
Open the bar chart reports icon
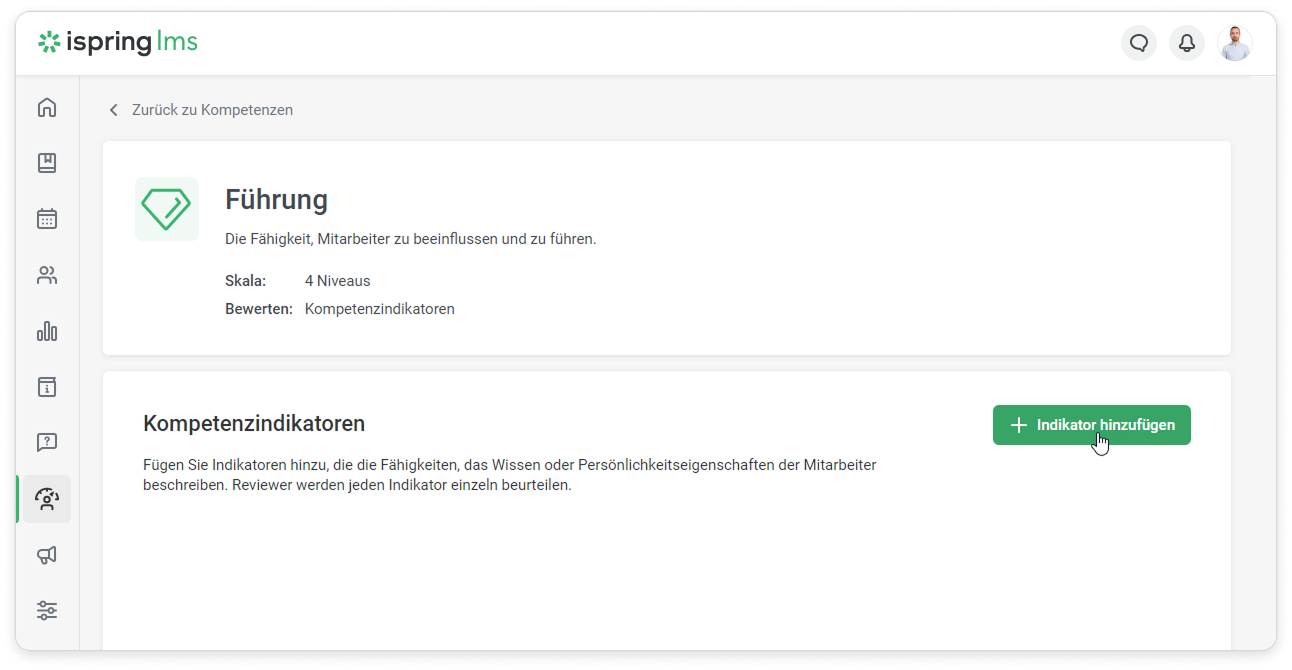[x=47, y=331]
